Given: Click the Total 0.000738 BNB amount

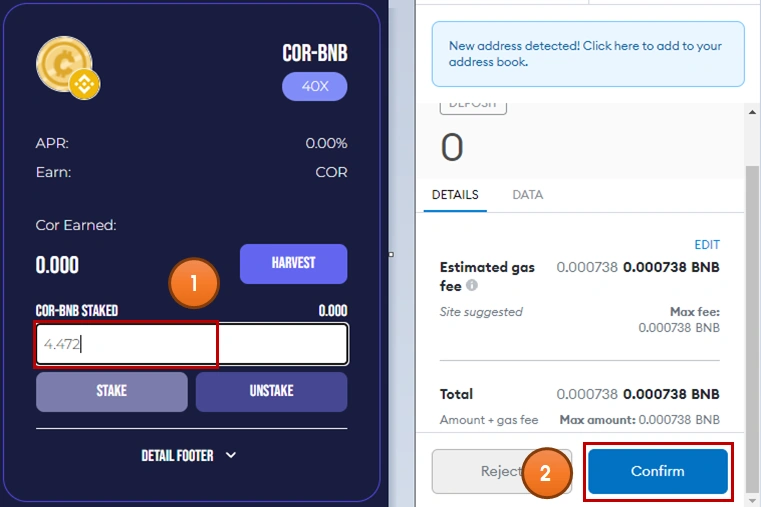Looking at the screenshot, I should click(x=671, y=394).
